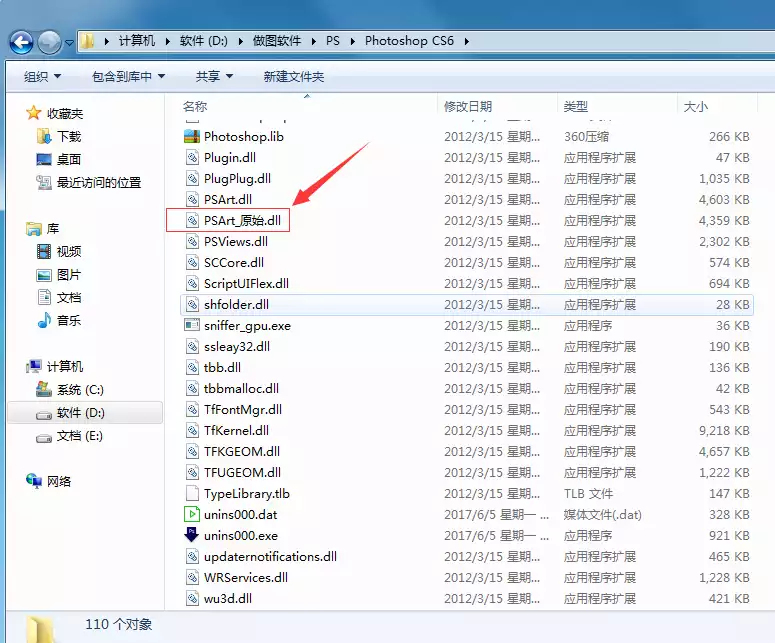
Task: Select file TfKernel.dll
Action: tap(236, 430)
